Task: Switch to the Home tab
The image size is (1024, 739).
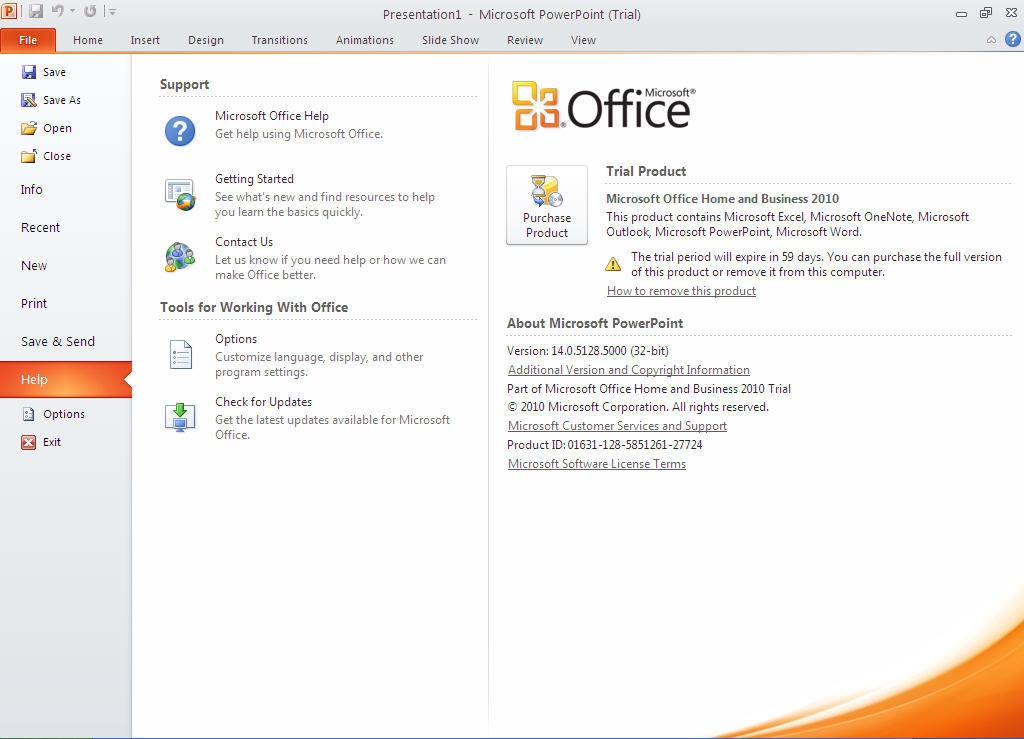Action: (88, 40)
